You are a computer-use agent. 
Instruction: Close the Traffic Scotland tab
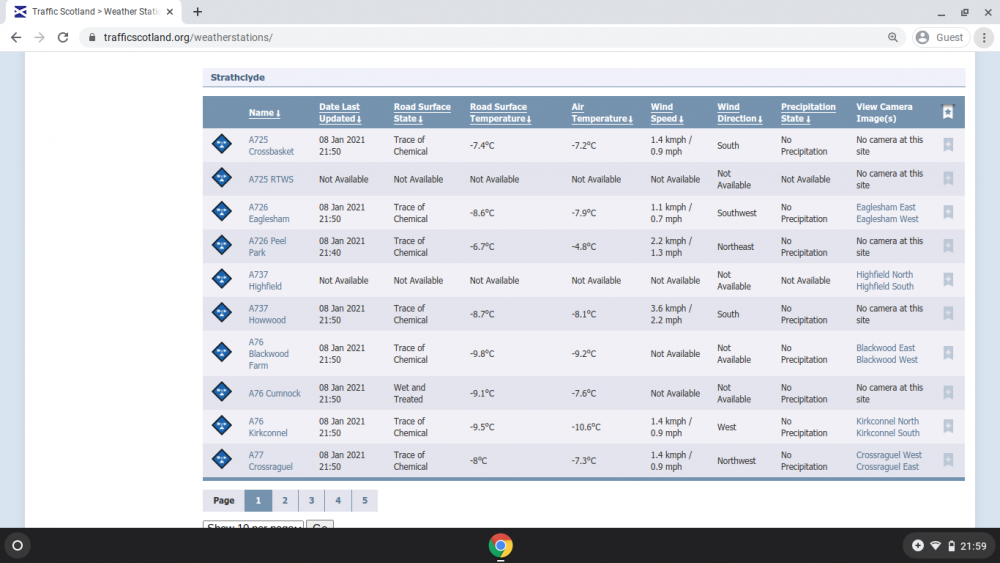tap(170, 11)
